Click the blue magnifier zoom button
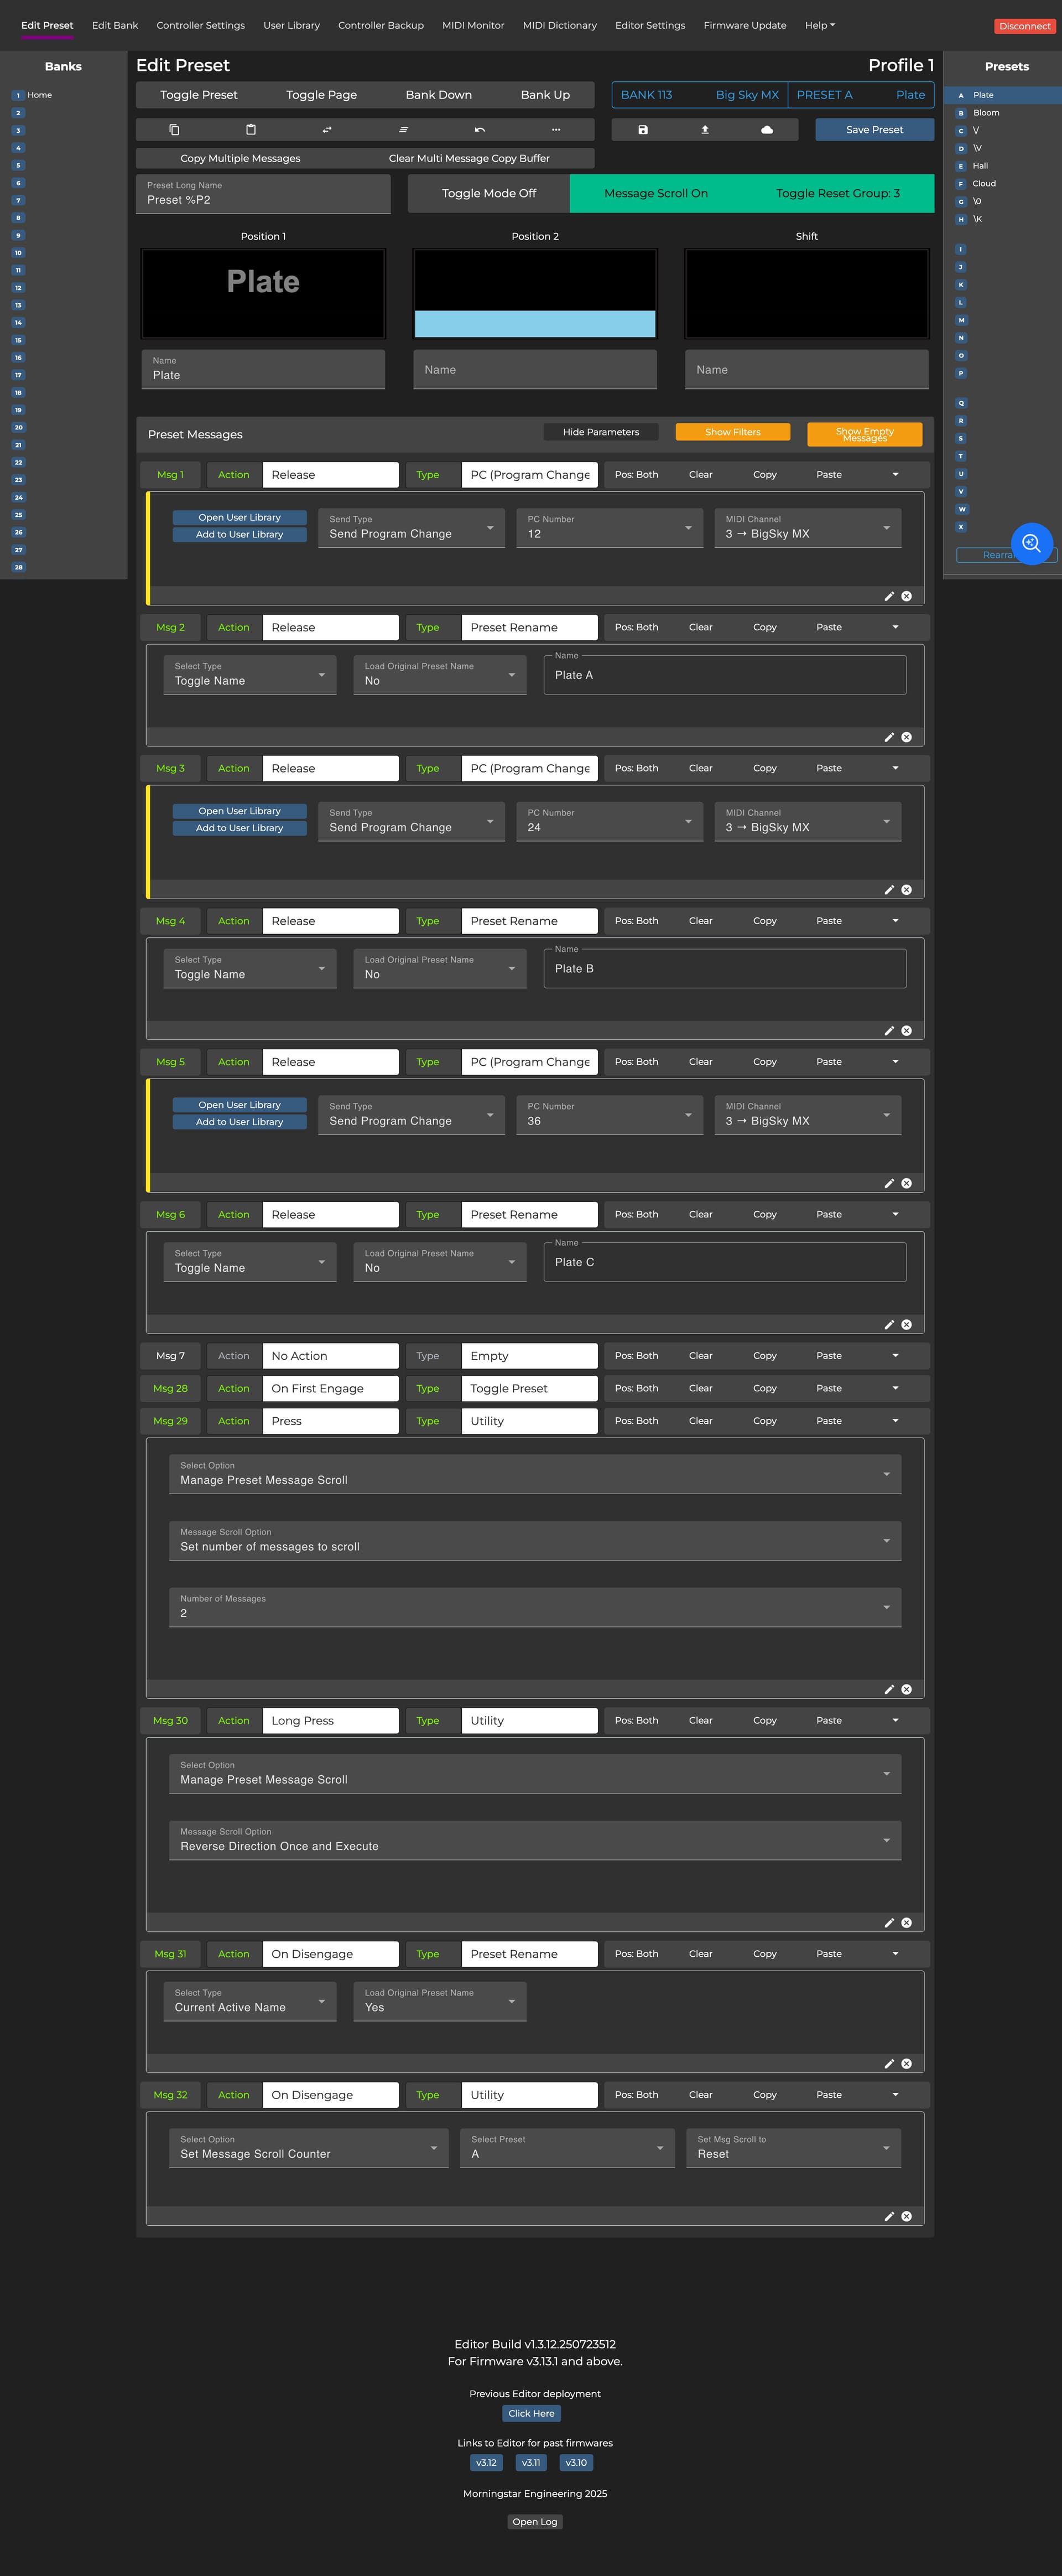Screen dimensions: 1062x2576 (1031, 543)
